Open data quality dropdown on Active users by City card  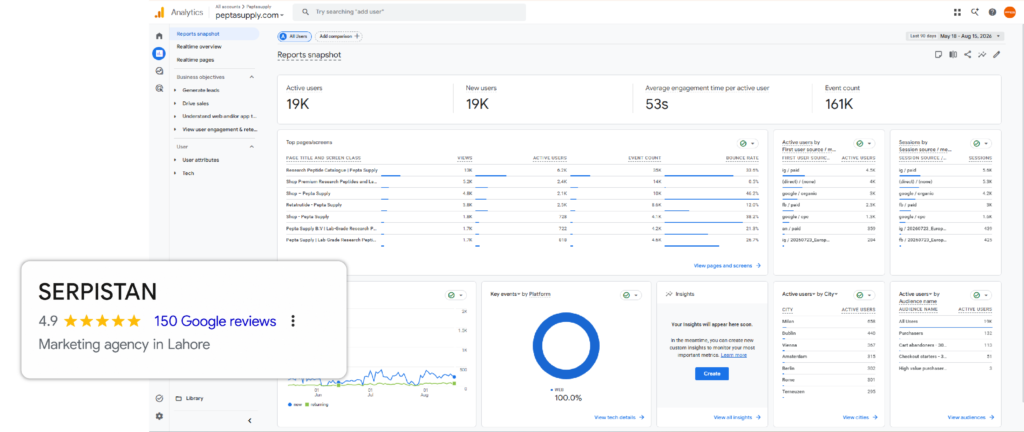tap(865, 295)
